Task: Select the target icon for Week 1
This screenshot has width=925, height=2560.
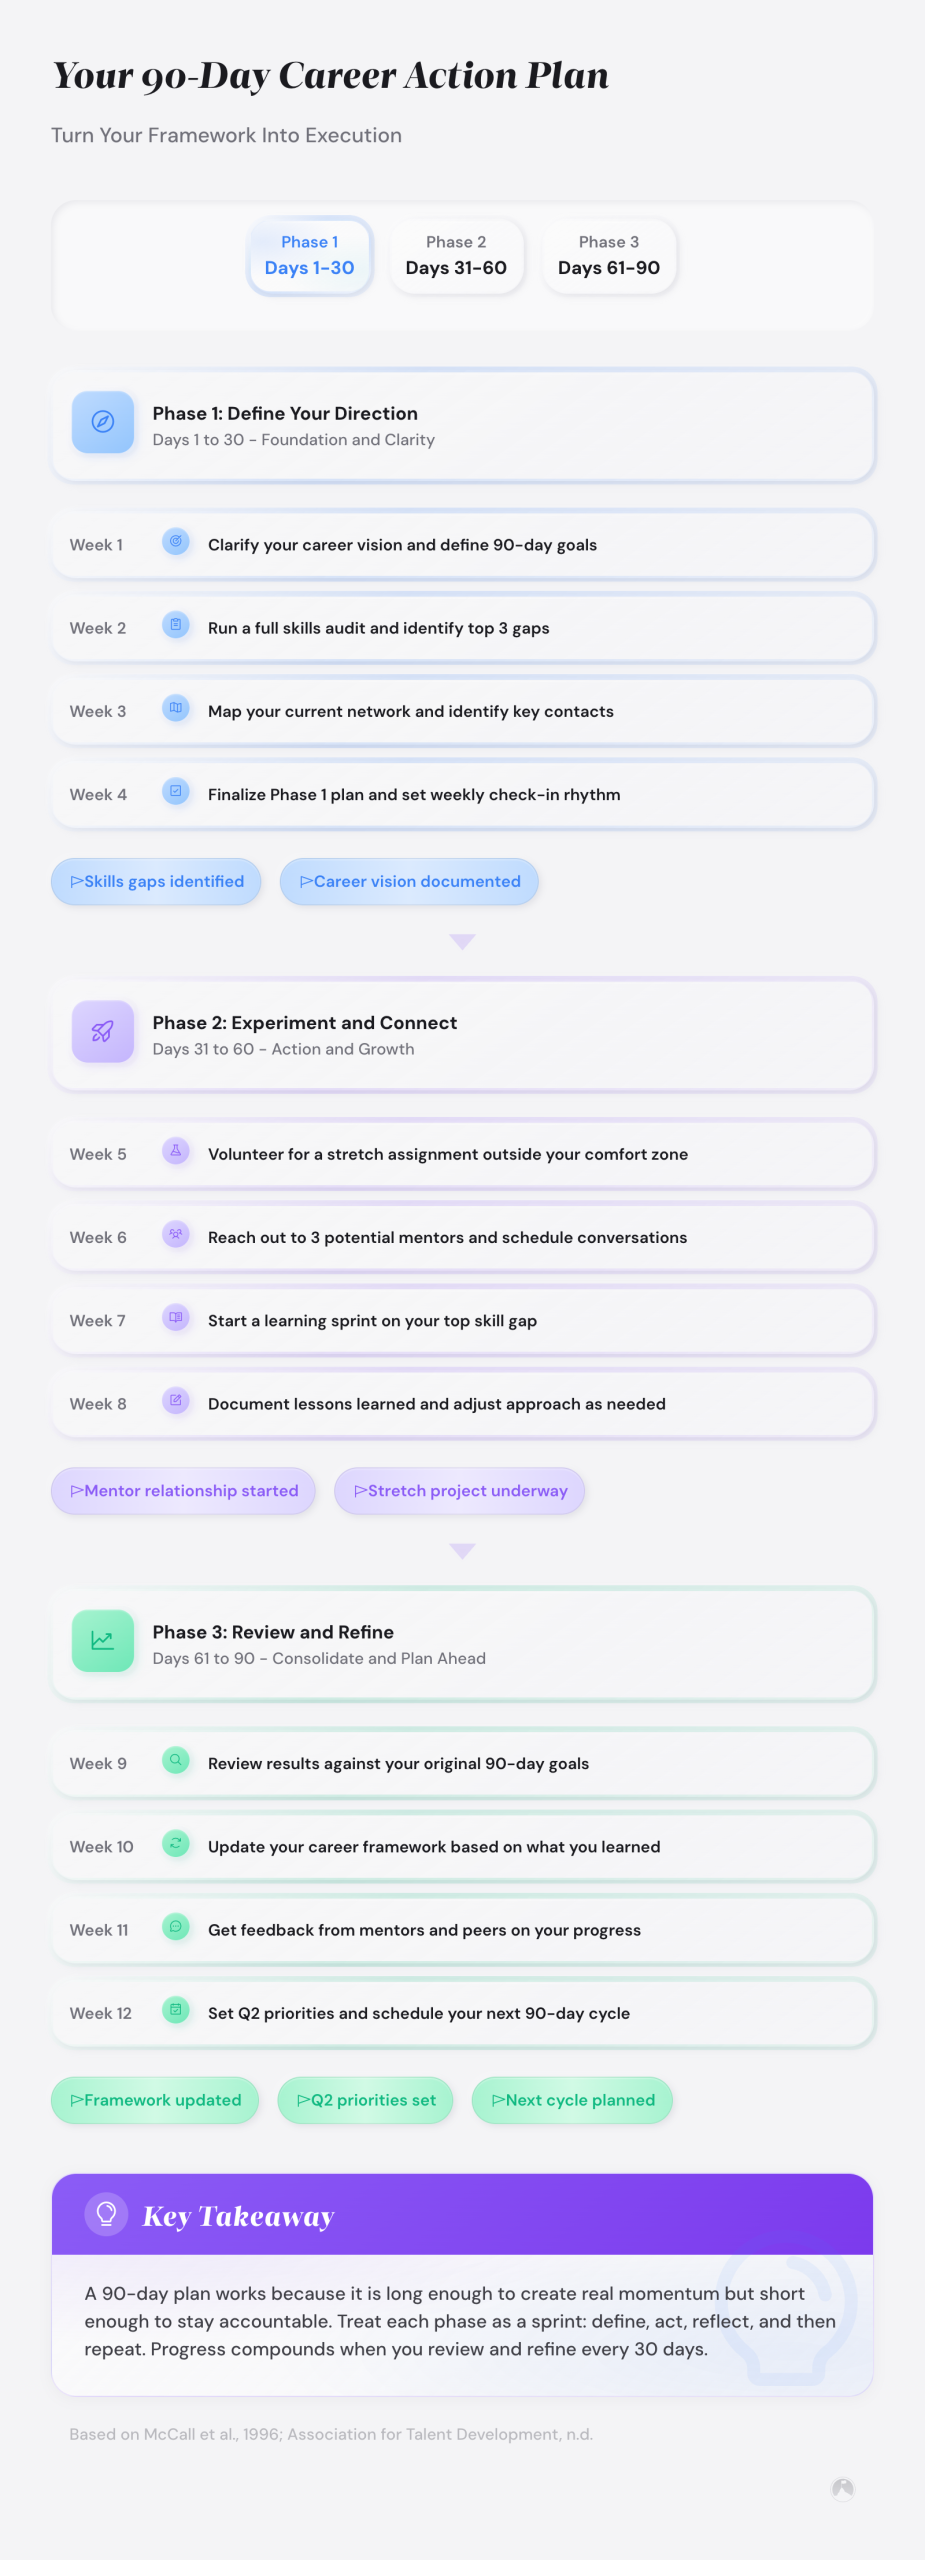Action: click(176, 543)
